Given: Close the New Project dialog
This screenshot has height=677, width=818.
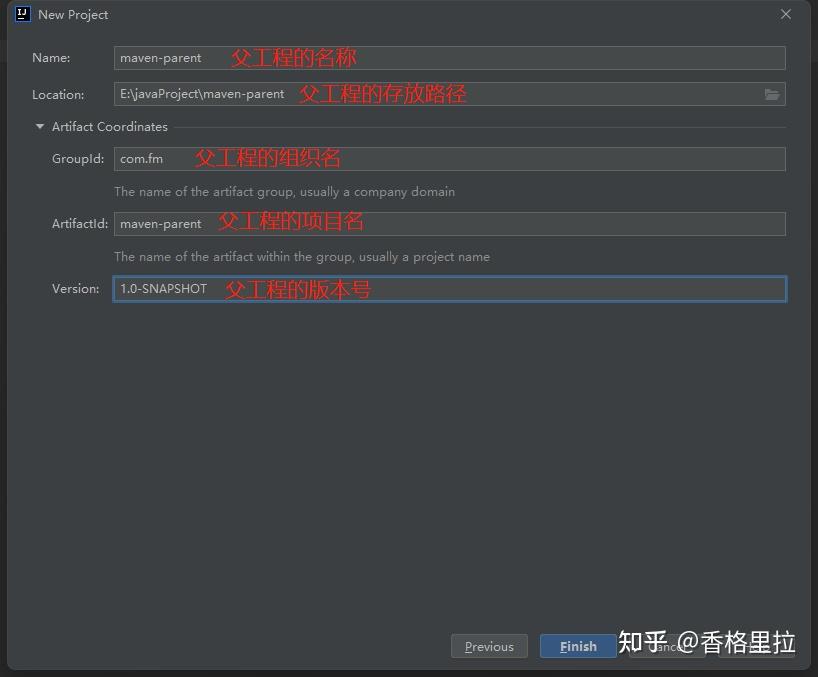Looking at the screenshot, I should [x=786, y=14].
